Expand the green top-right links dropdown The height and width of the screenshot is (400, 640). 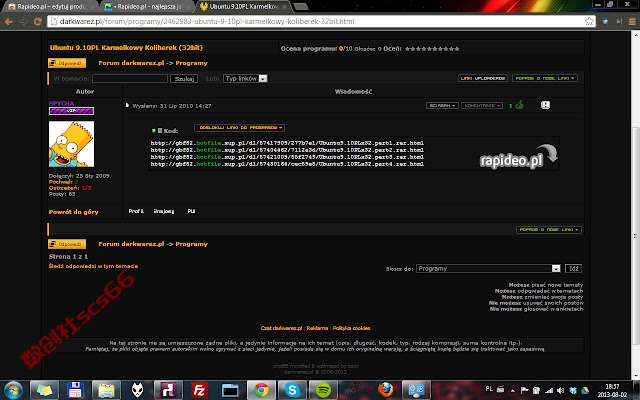545,78
